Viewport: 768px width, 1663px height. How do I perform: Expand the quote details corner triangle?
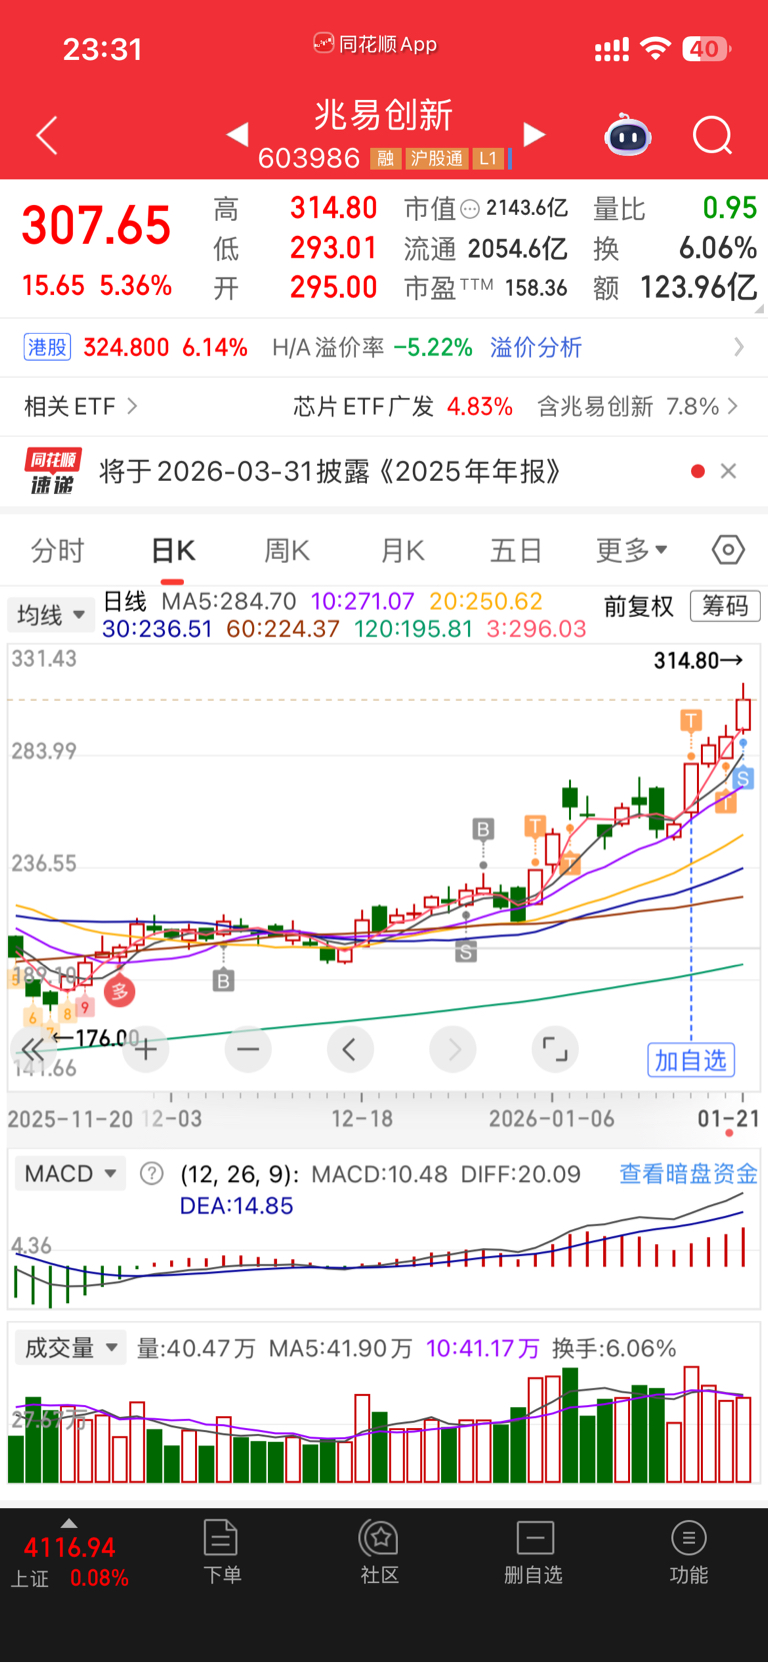pos(759,309)
